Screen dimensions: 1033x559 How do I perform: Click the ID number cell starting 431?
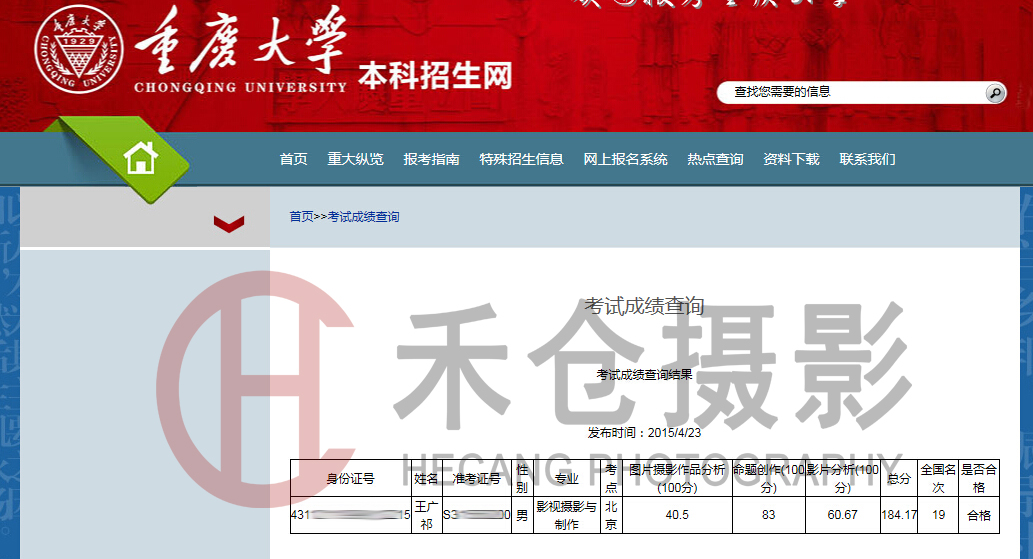[350, 515]
